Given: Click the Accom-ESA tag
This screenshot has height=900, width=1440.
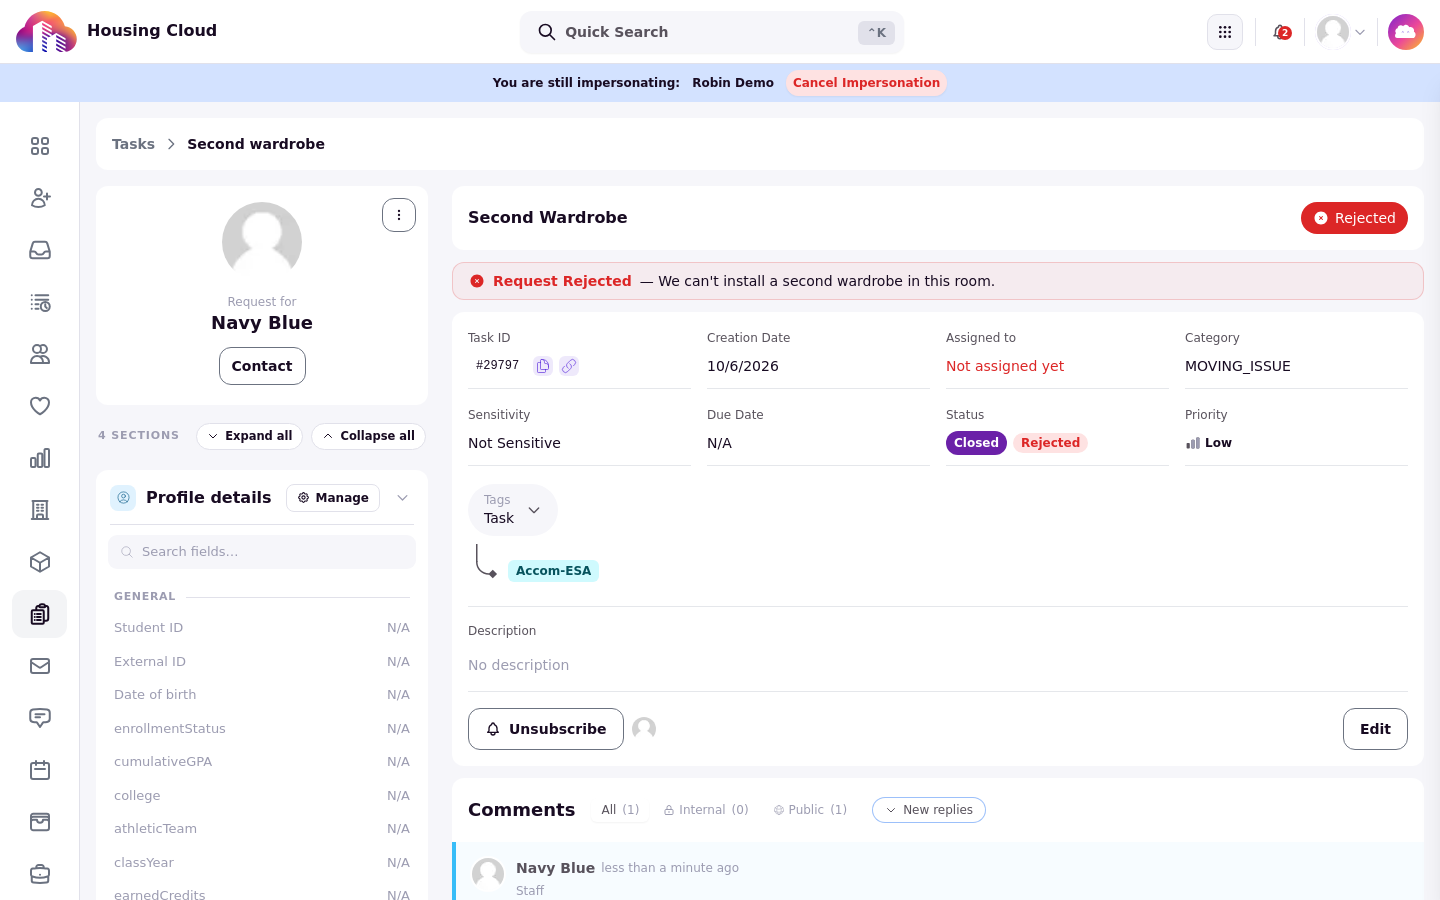Looking at the screenshot, I should 553,571.
